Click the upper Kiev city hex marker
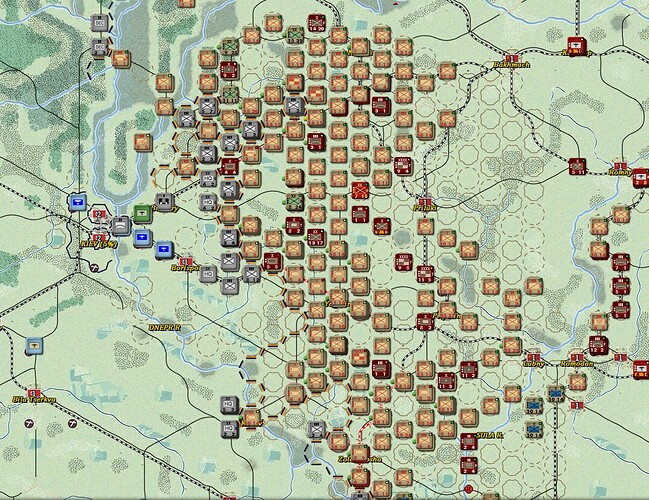Image resolution: width=649 pixels, height=500 pixels. click(x=99, y=214)
